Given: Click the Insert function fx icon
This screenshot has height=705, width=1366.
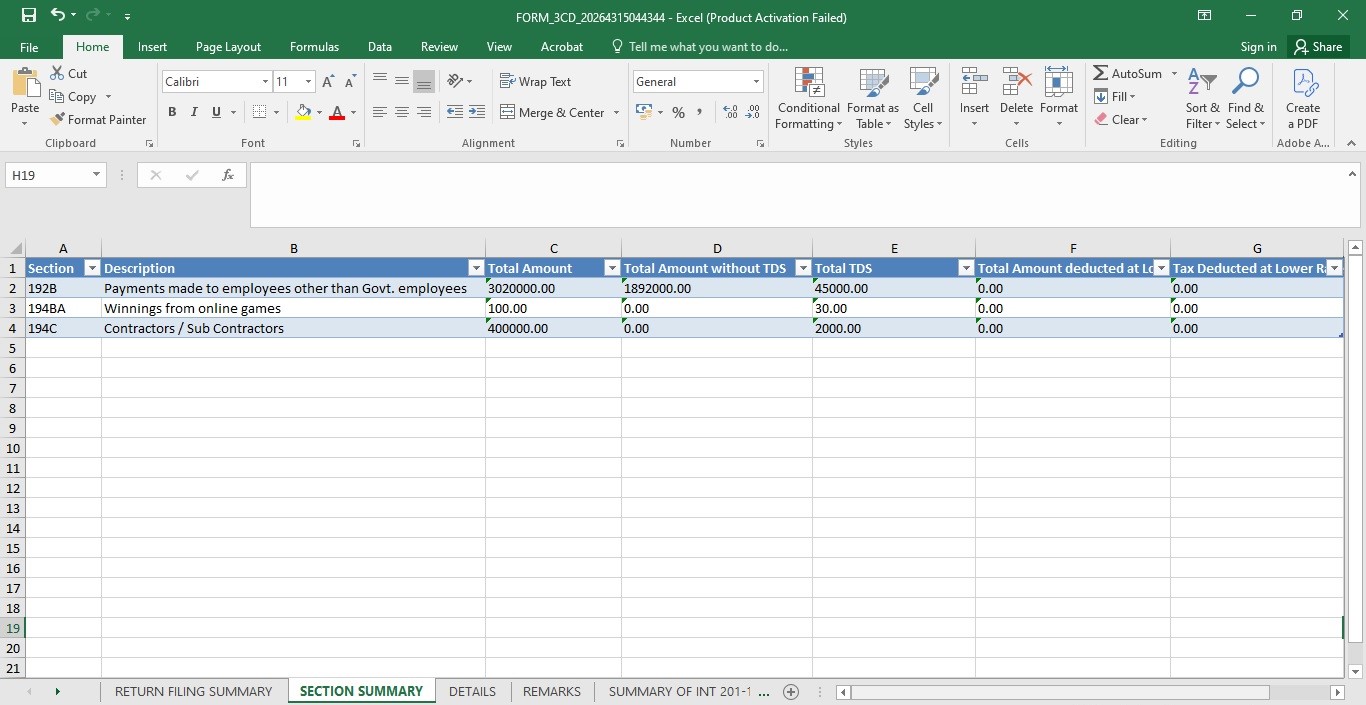Looking at the screenshot, I should coord(228,175).
